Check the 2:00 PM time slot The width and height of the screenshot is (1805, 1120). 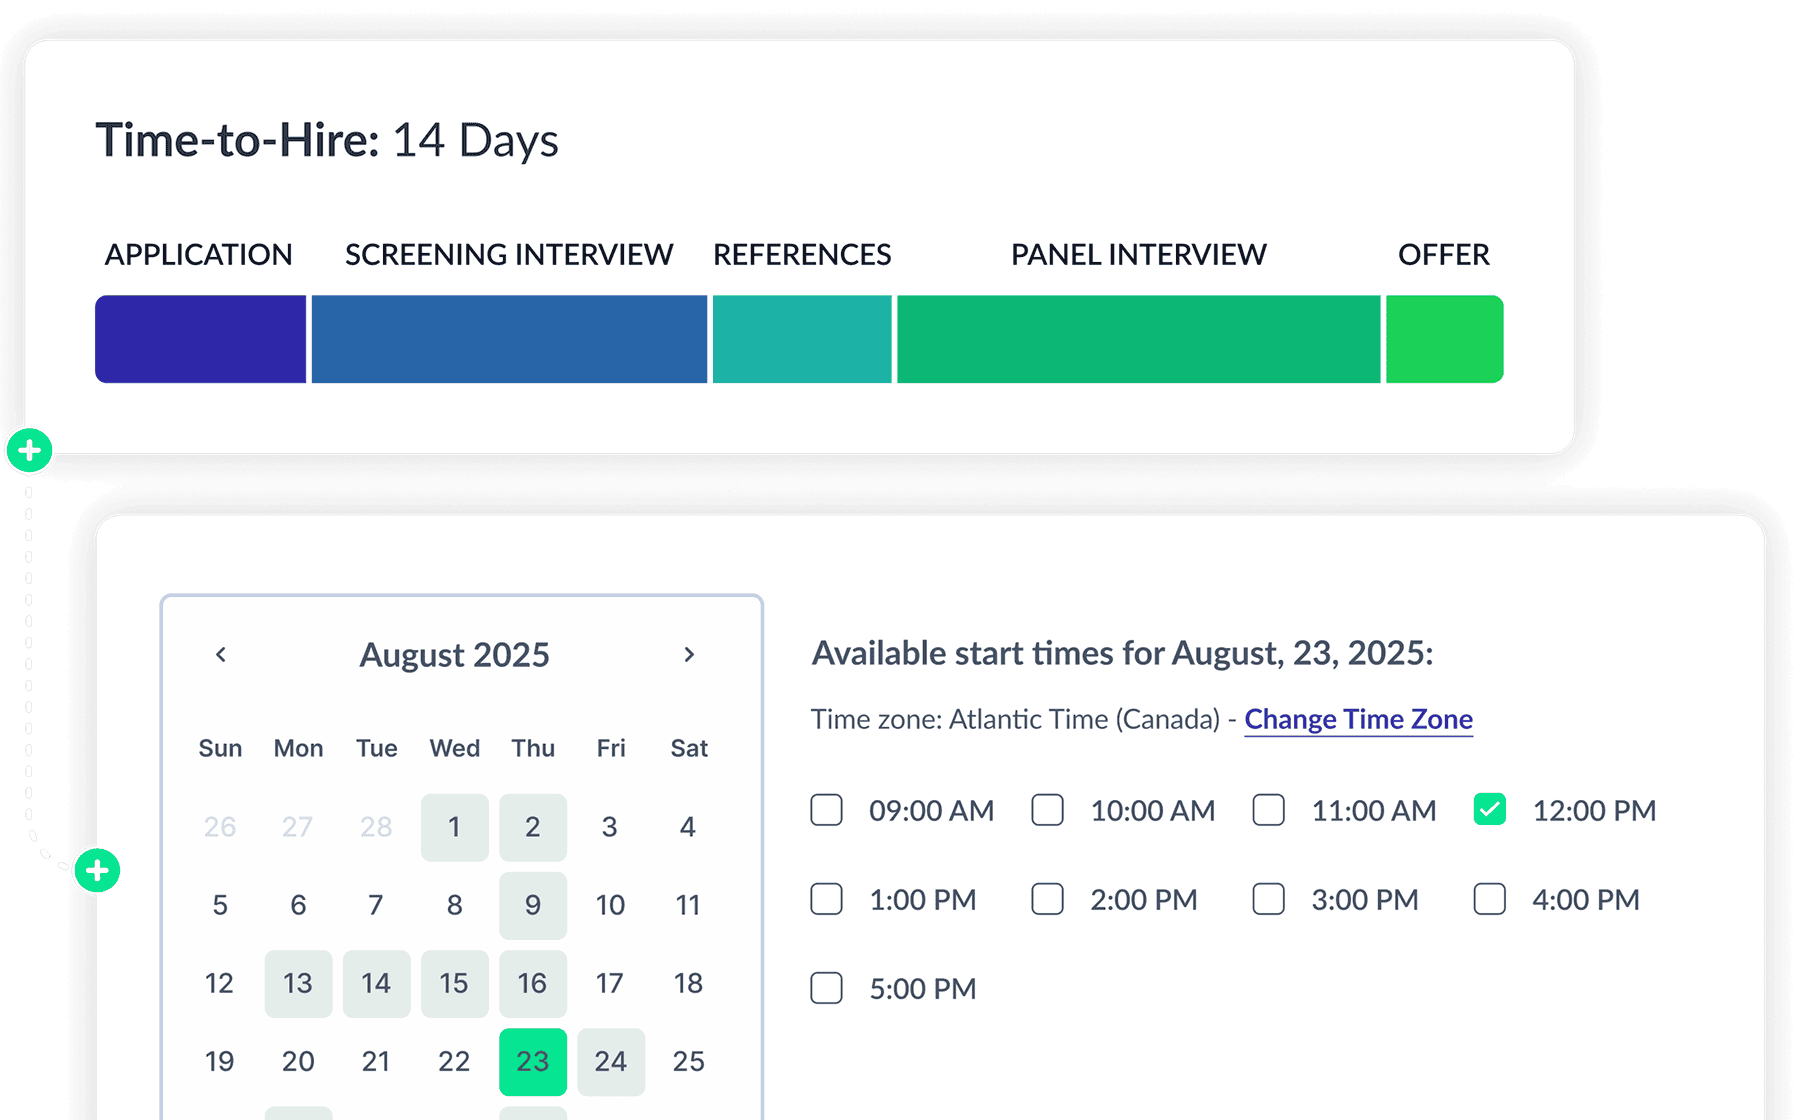(1048, 899)
